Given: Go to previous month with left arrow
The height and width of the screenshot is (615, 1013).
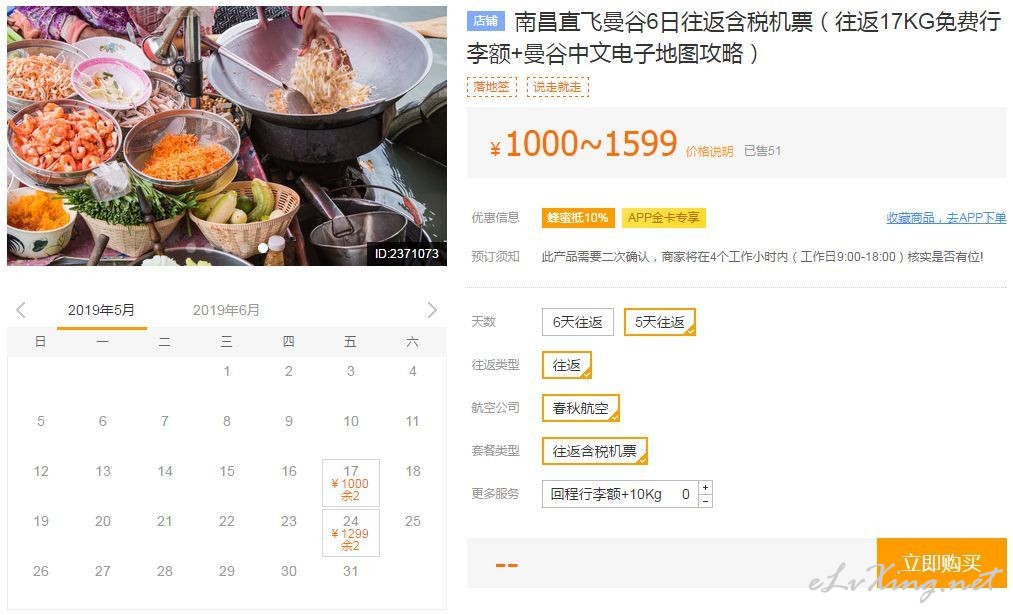Looking at the screenshot, I should tap(21, 310).
